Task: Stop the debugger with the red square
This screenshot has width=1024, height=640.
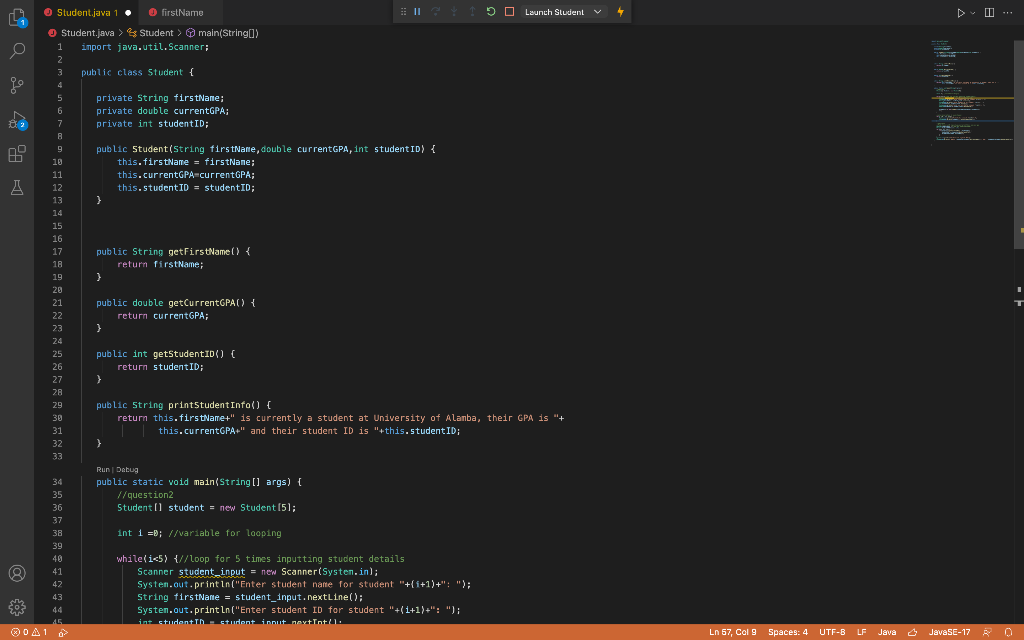Action: 509,11
